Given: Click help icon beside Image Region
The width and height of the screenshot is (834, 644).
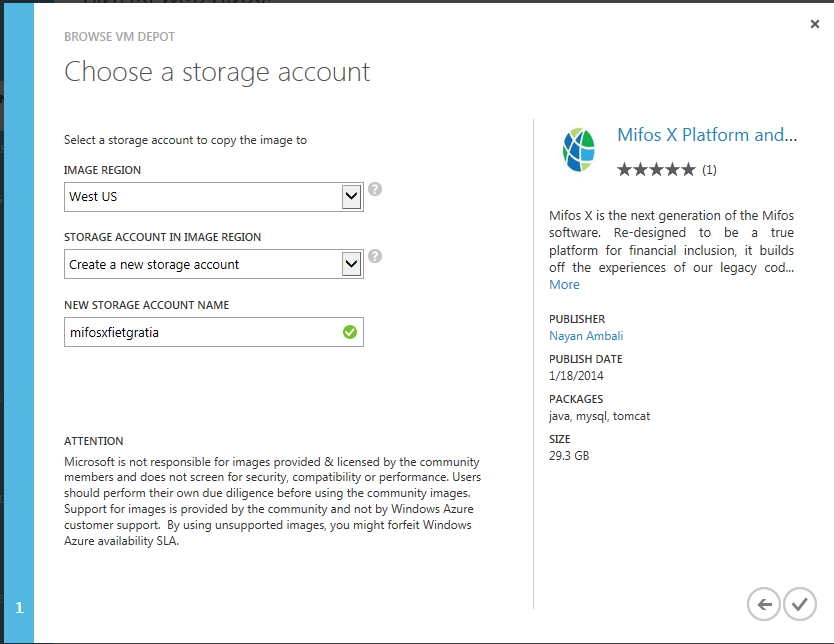Looking at the screenshot, I should click(375, 189).
